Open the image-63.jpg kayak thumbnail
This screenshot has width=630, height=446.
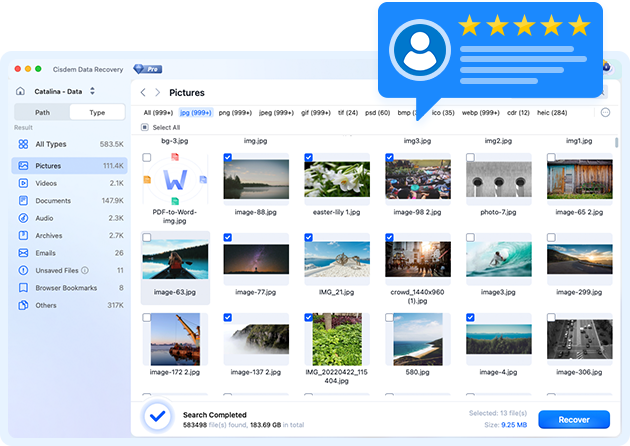click(175, 259)
